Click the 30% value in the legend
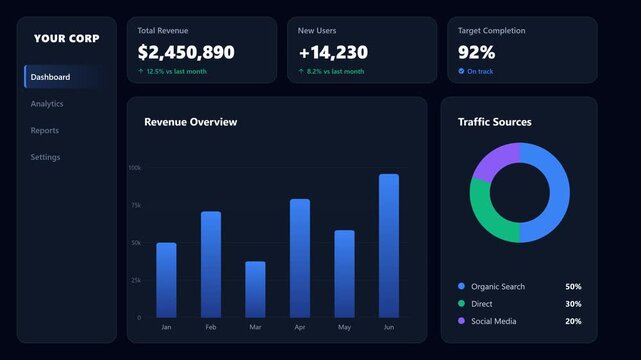Image resolution: width=641 pixels, height=360 pixels. tap(573, 304)
